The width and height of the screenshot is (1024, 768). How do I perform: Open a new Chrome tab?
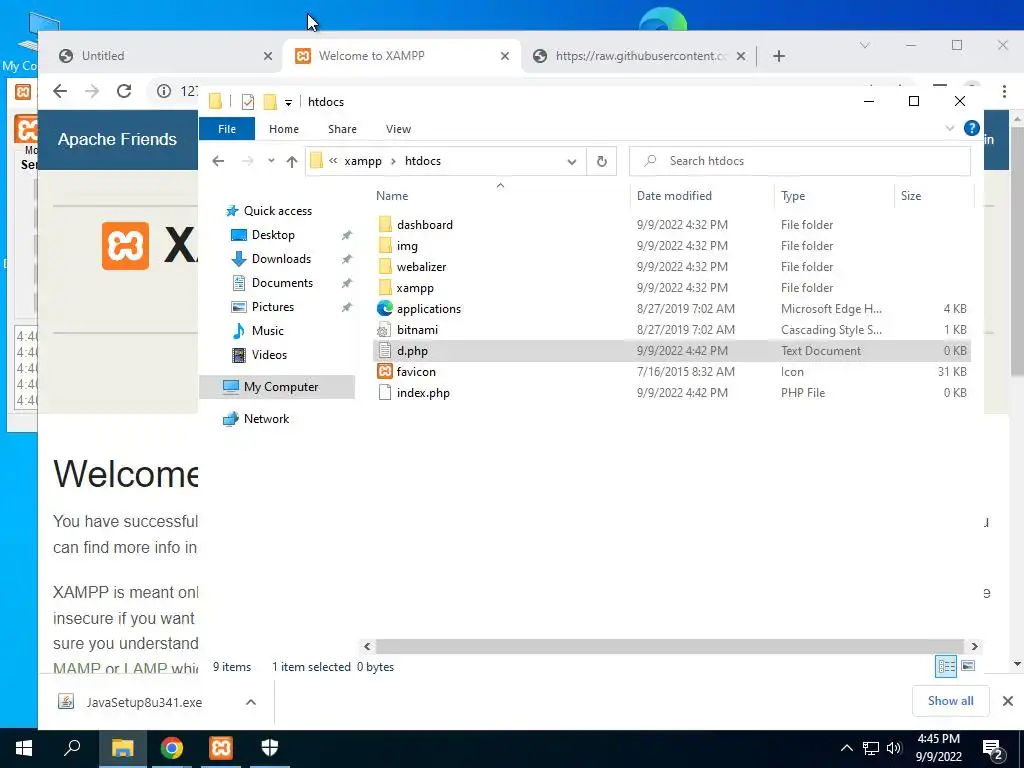point(778,56)
